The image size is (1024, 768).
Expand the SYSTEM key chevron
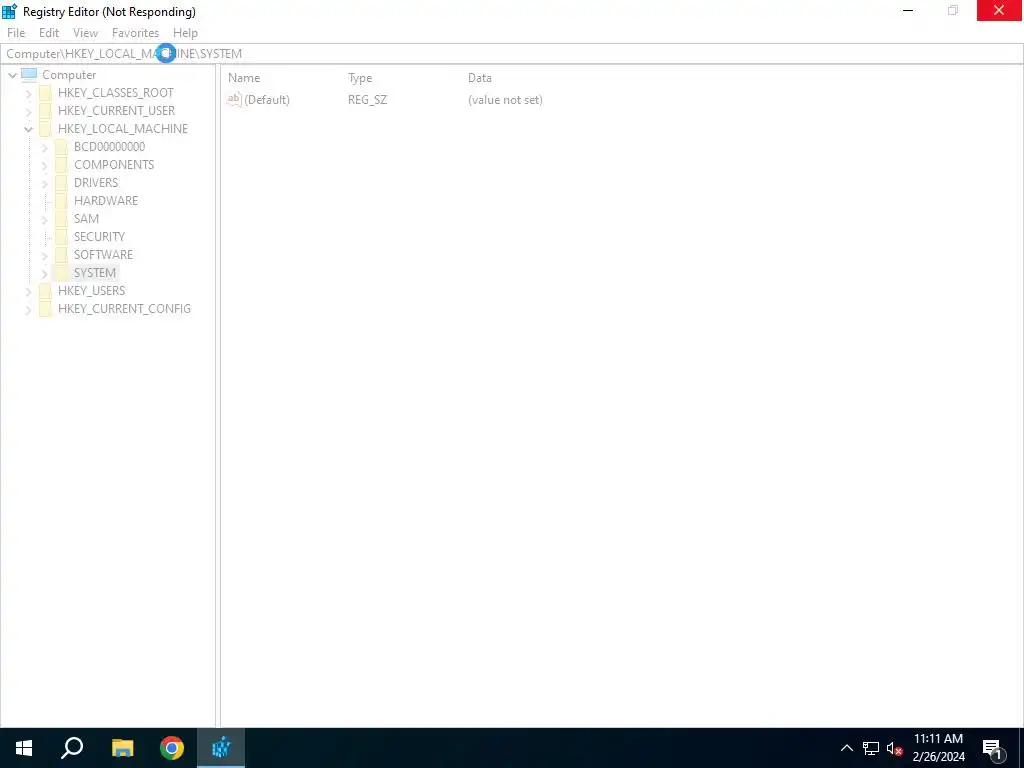pos(44,273)
